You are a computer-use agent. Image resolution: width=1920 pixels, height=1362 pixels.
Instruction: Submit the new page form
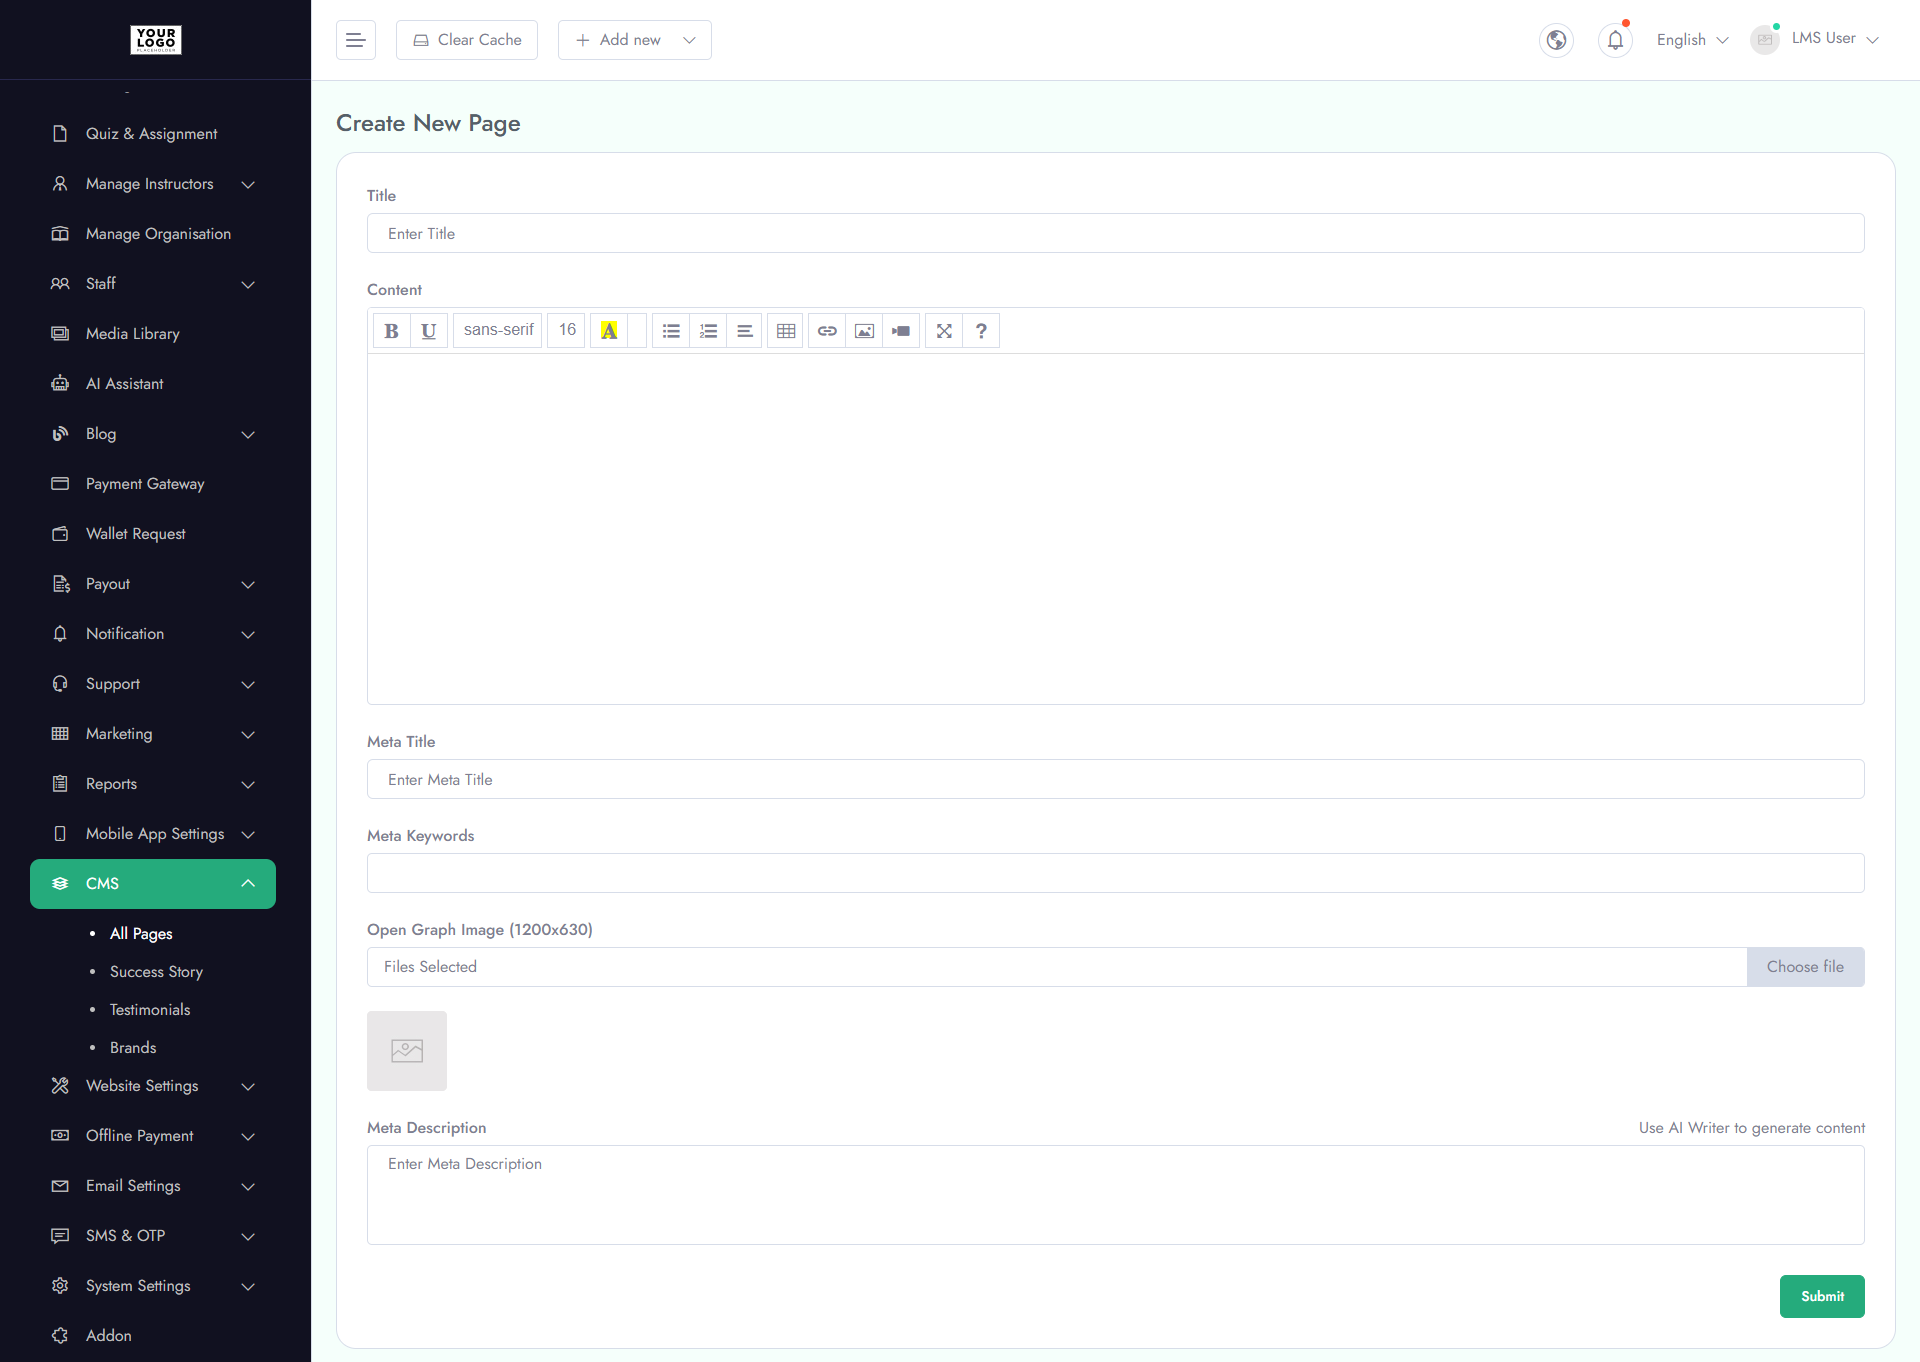click(x=1822, y=1296)
